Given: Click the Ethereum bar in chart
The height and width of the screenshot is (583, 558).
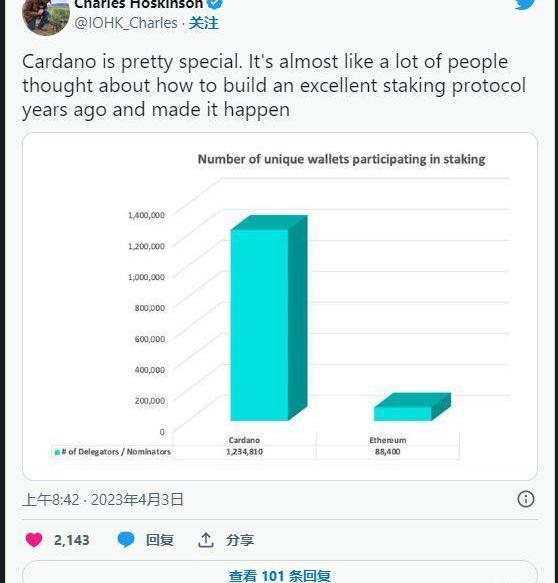Looking at the screenshot, I should pyautogui.click(x=412, y=407).
